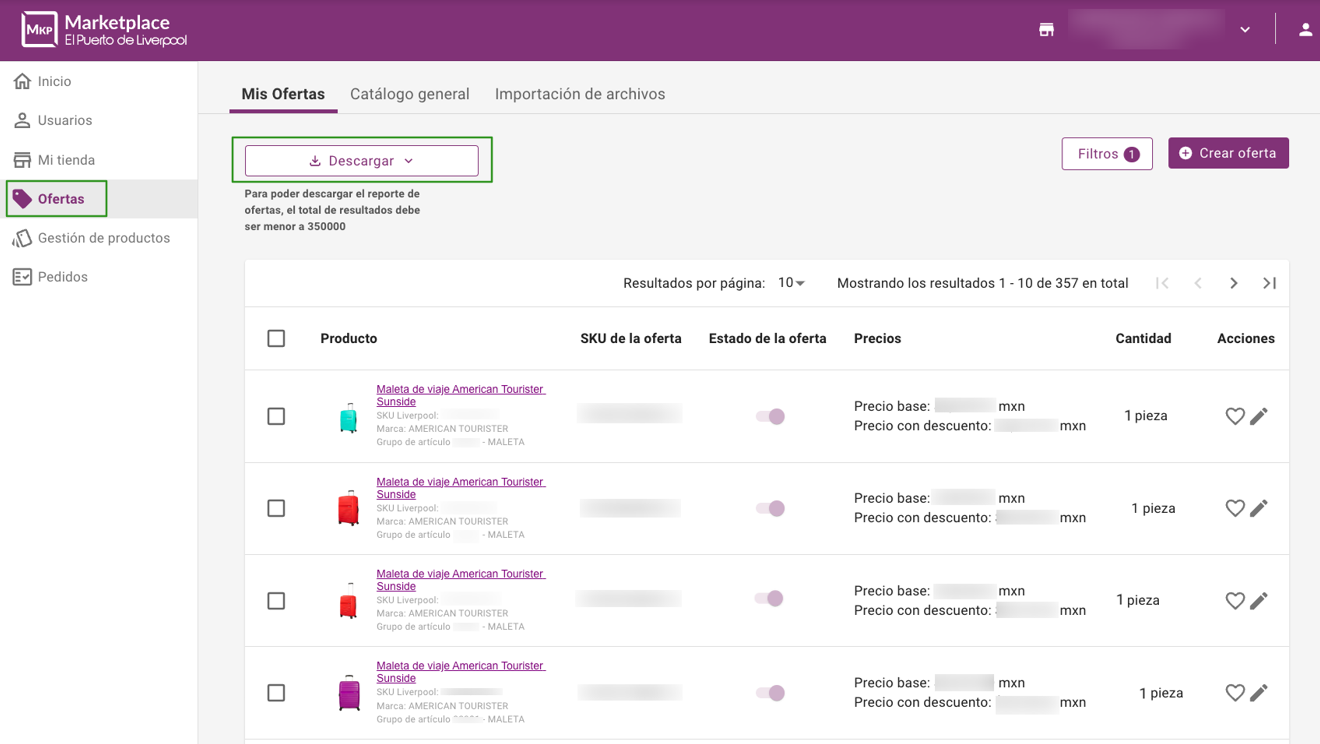Check the box for the third product row

click(276, 600)
